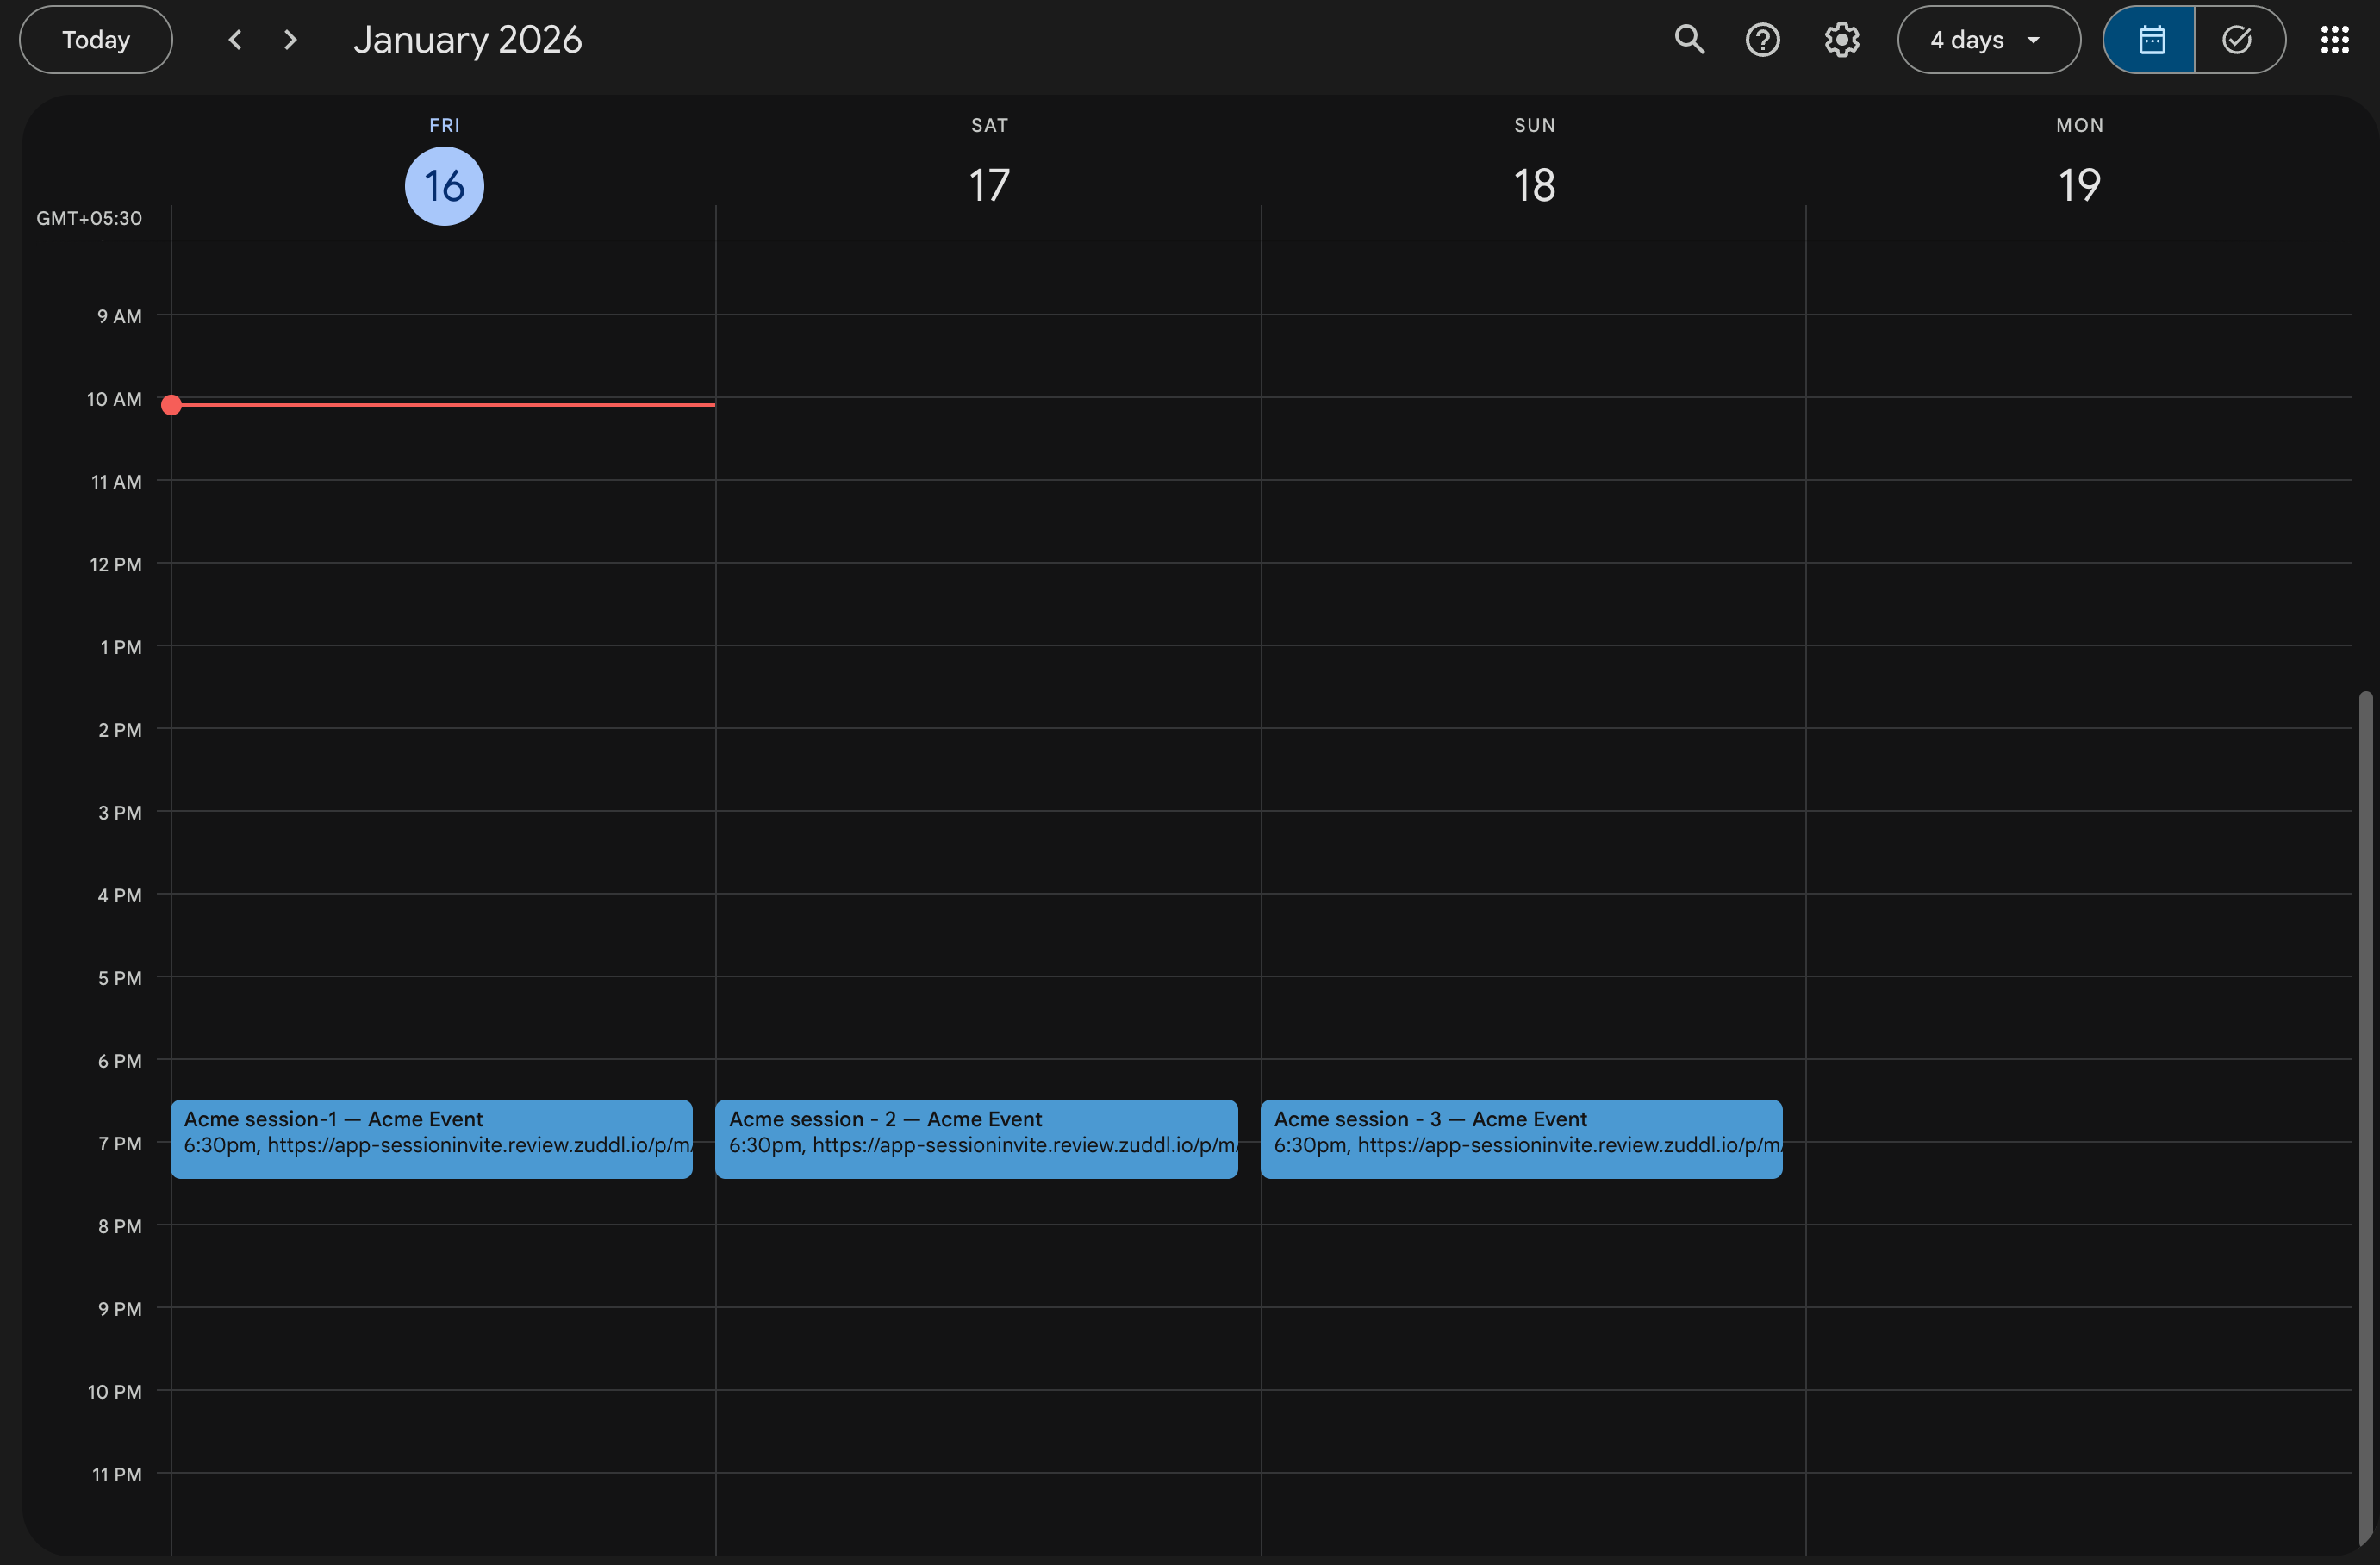Viewport: 2380px width, 1565px height.
Task: Open Acme session-1 event
Action: (431, 1138)
